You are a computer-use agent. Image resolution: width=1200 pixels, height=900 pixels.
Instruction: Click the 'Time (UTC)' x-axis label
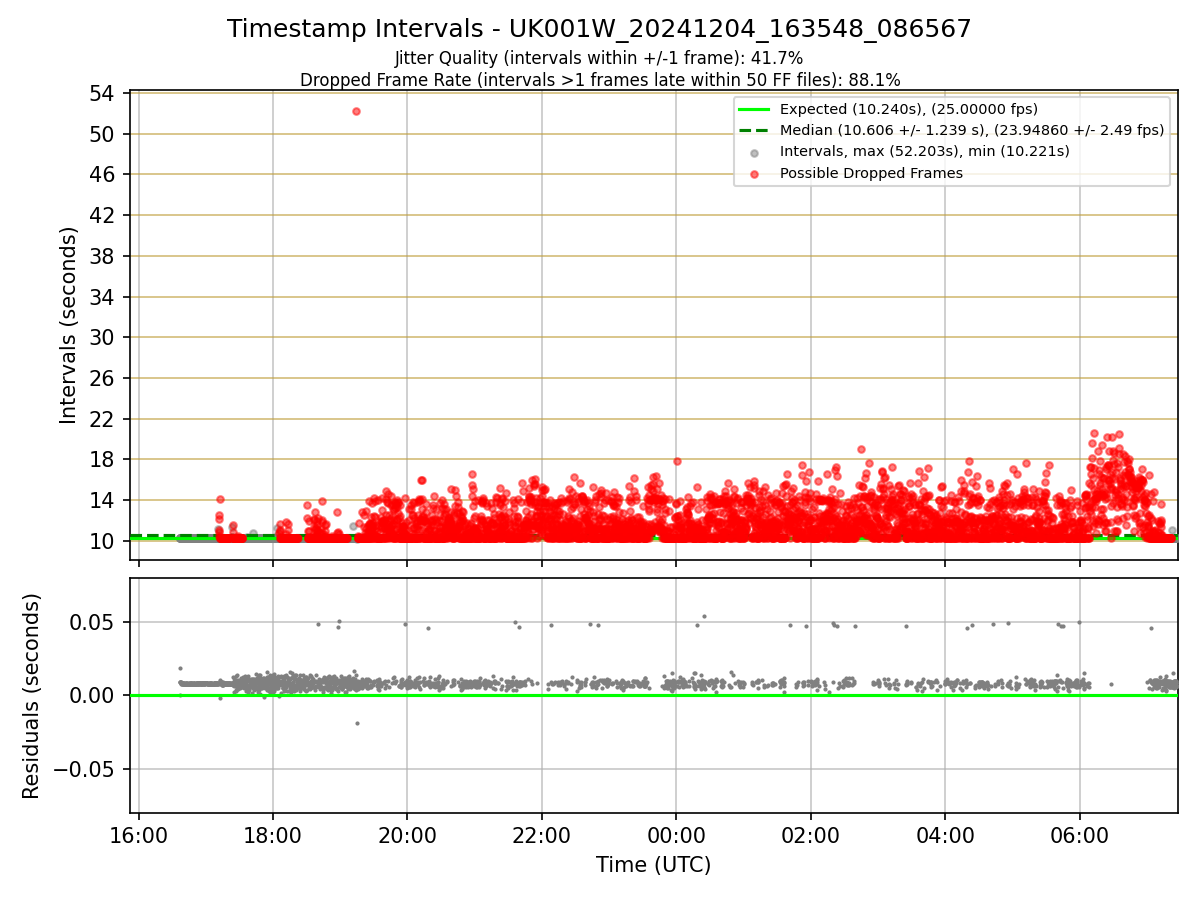(653, 865)
